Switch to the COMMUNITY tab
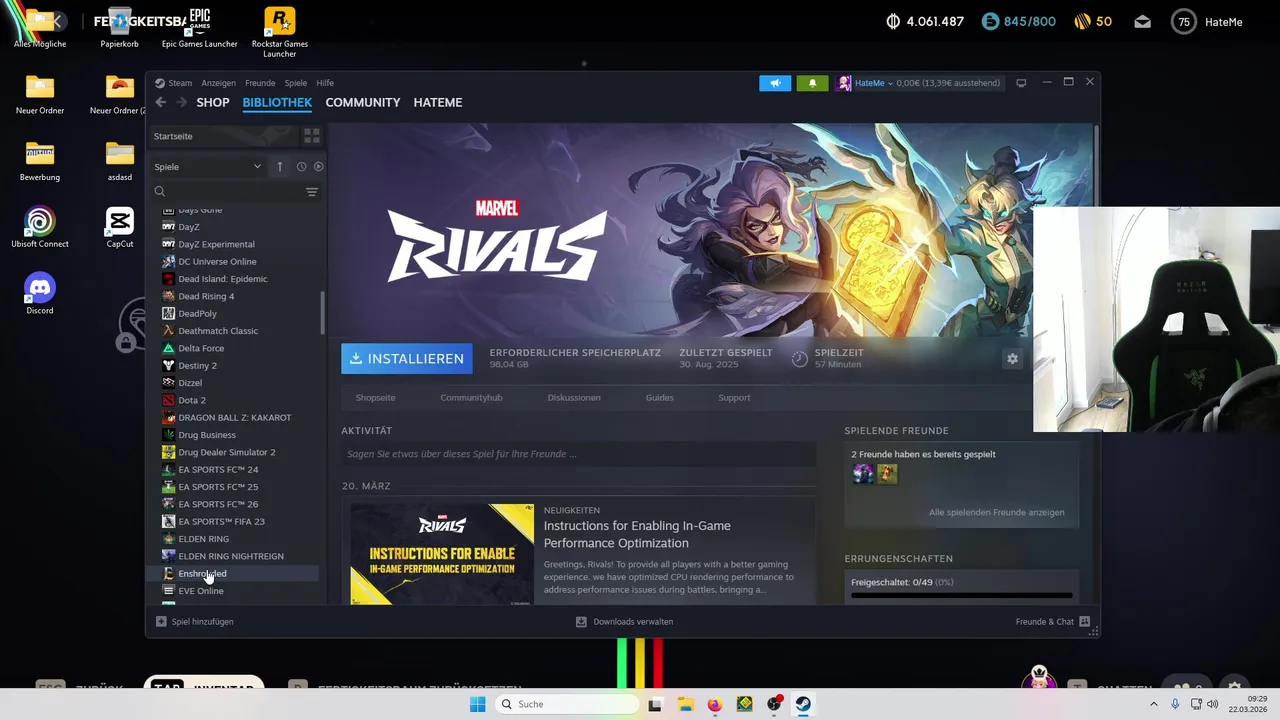 pyautogui.click(x=363, y=102)
